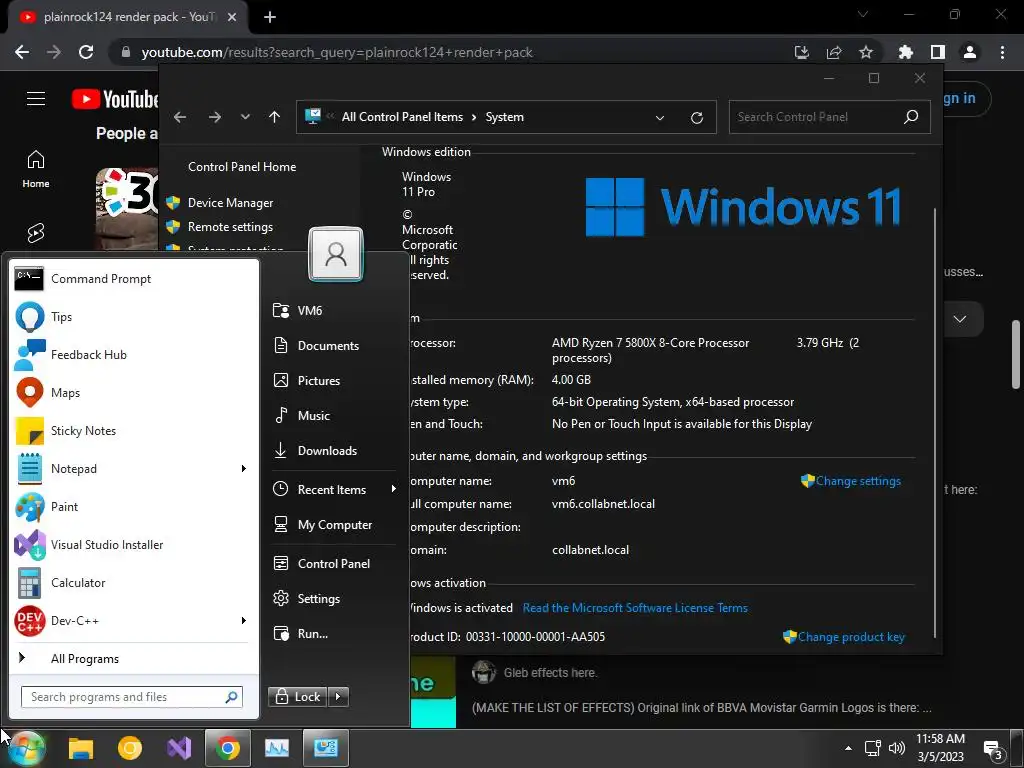Screen dimensions: 1024x768
Task: Reload the Chrome page
Action: (x=86, y=52)
